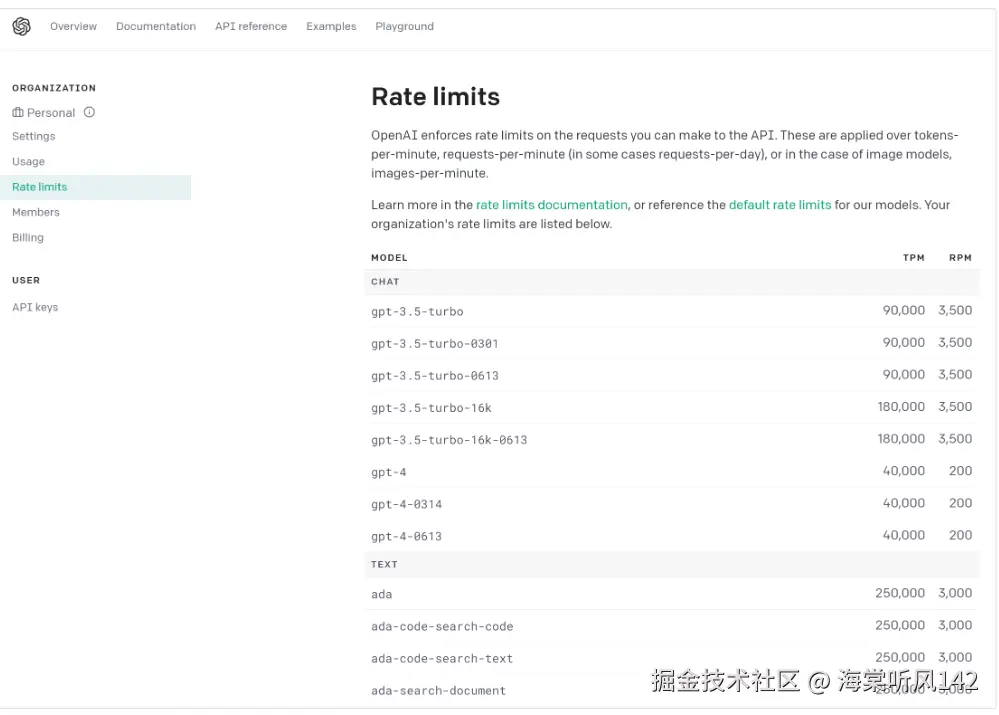Screen dimensions: 999x715
Task: Click the OpenAI logo icon
Action: [21, 26]
